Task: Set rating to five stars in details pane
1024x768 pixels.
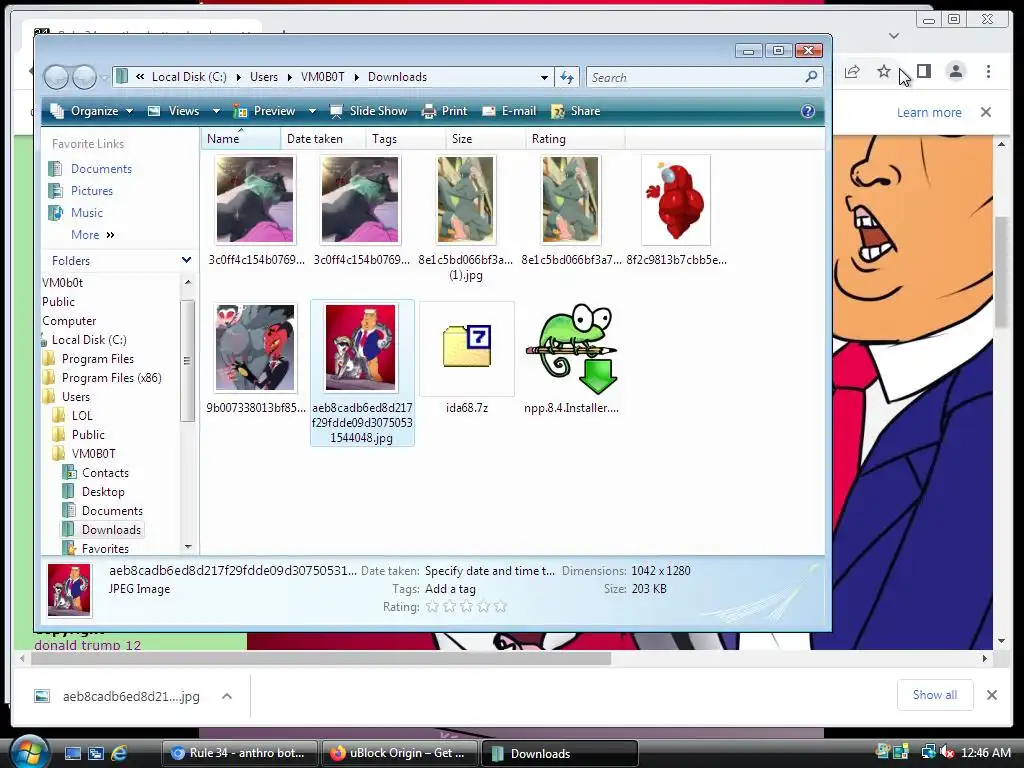Action: coord(500,607)
